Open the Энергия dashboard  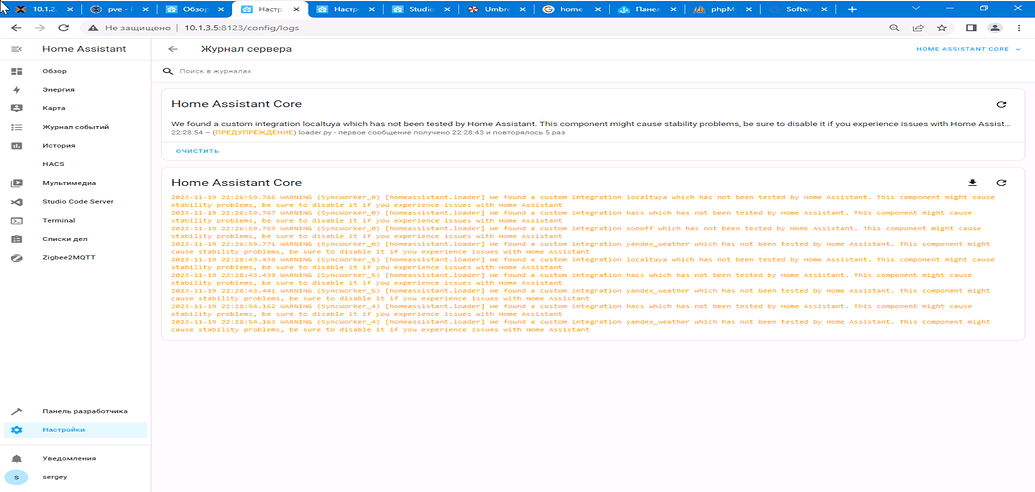[x=75, y=89]
